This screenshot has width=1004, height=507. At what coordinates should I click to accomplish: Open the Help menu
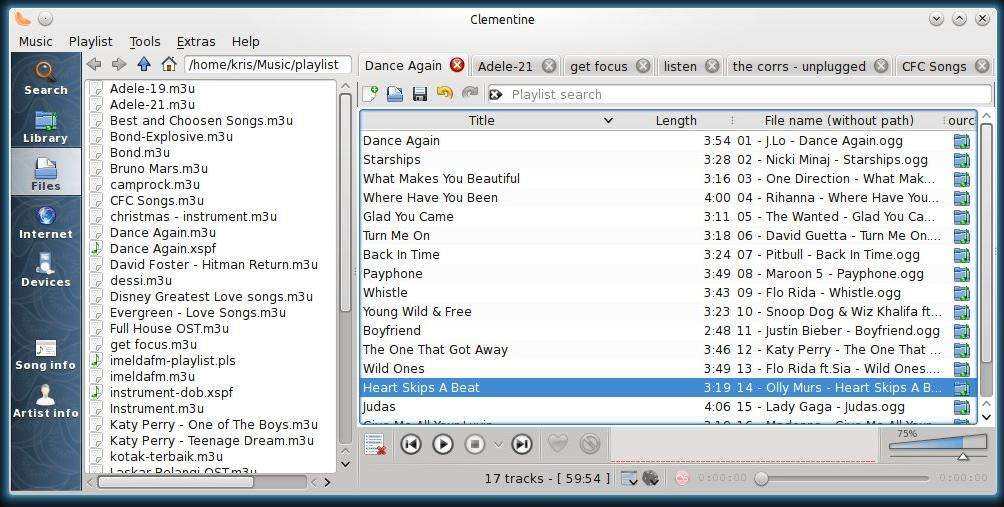[246, 42]
